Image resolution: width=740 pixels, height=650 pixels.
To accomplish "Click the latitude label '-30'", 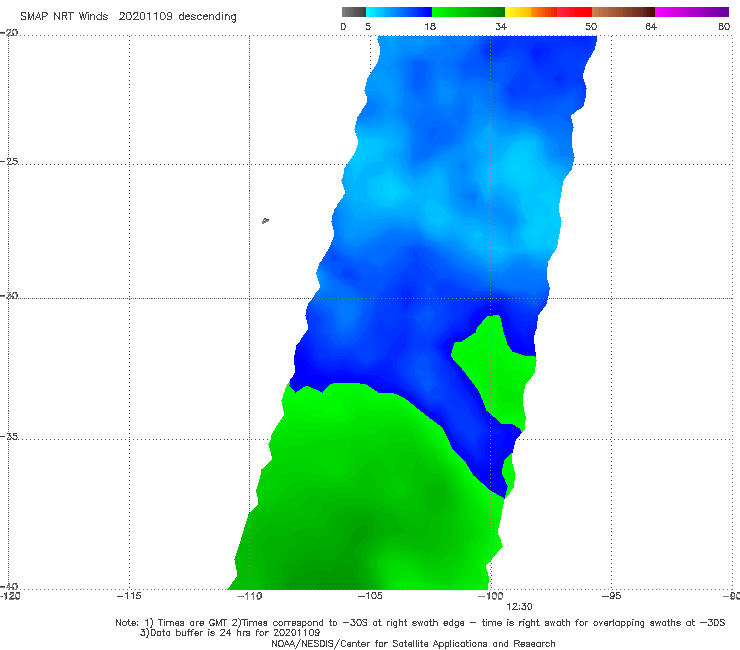I will (x=9, y=295).
